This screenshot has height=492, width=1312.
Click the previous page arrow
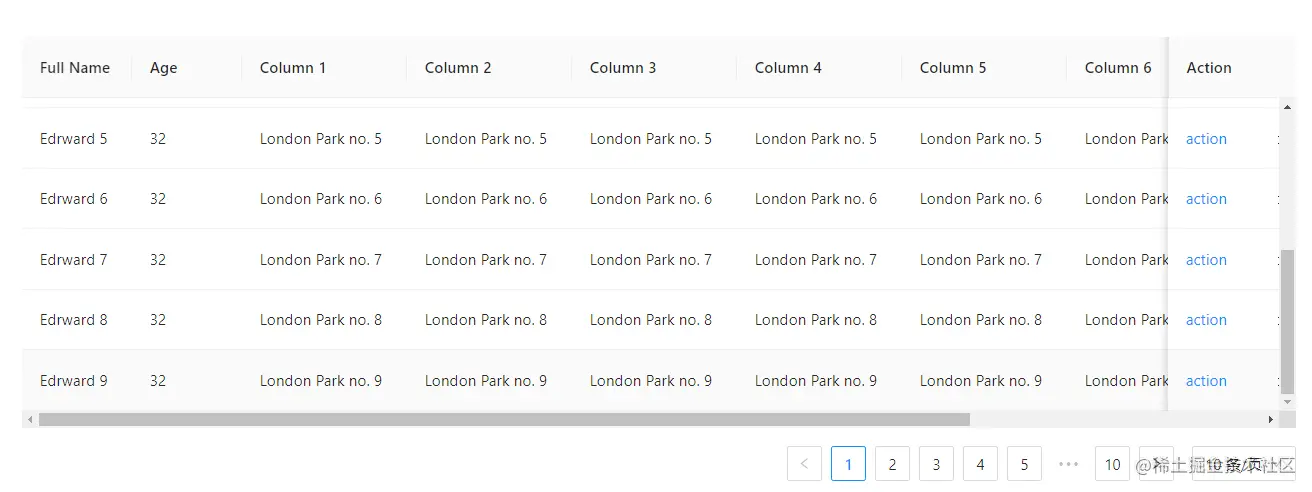804,464
